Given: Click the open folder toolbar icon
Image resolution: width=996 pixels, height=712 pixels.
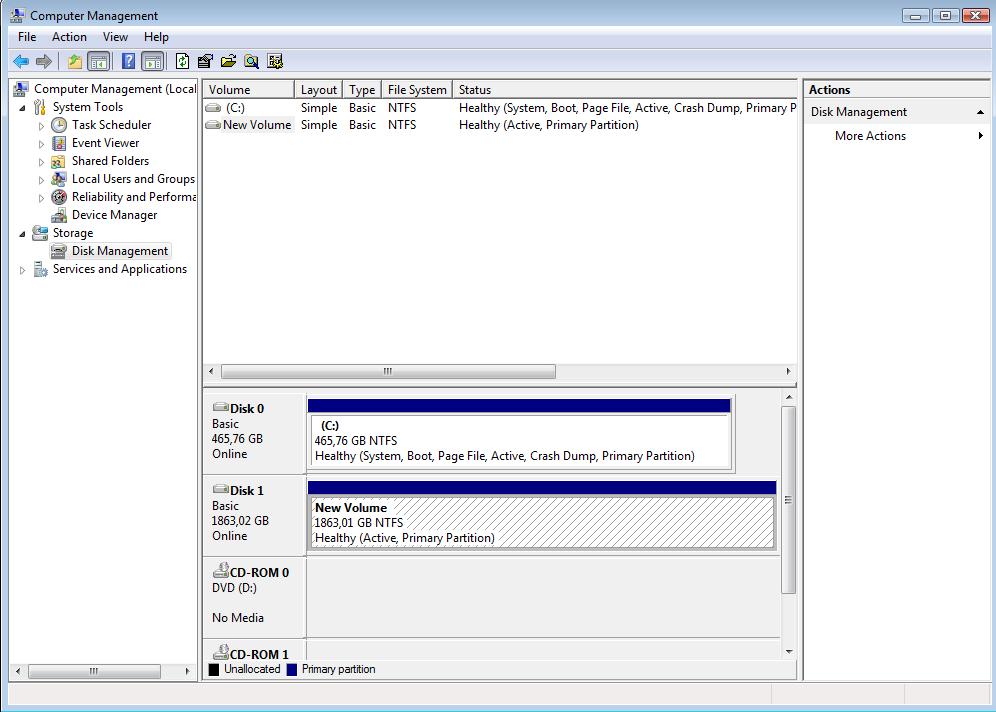Looking at the screenshot, I should pyautogui.click(x=228, y=62).
